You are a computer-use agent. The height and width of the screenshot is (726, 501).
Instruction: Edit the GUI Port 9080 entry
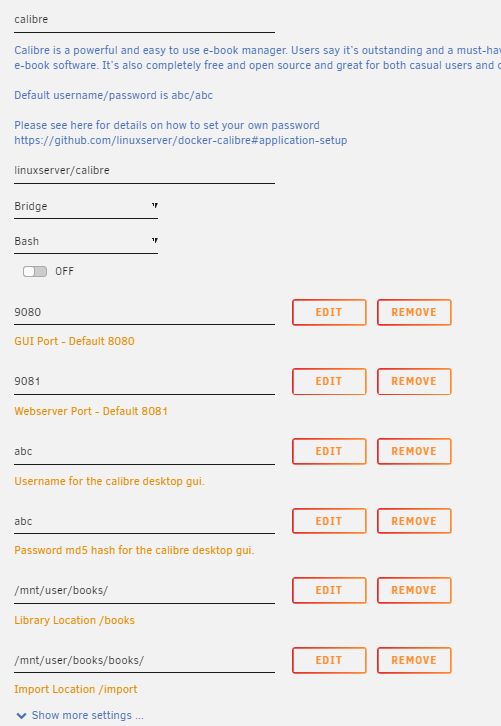pos(329,313)
